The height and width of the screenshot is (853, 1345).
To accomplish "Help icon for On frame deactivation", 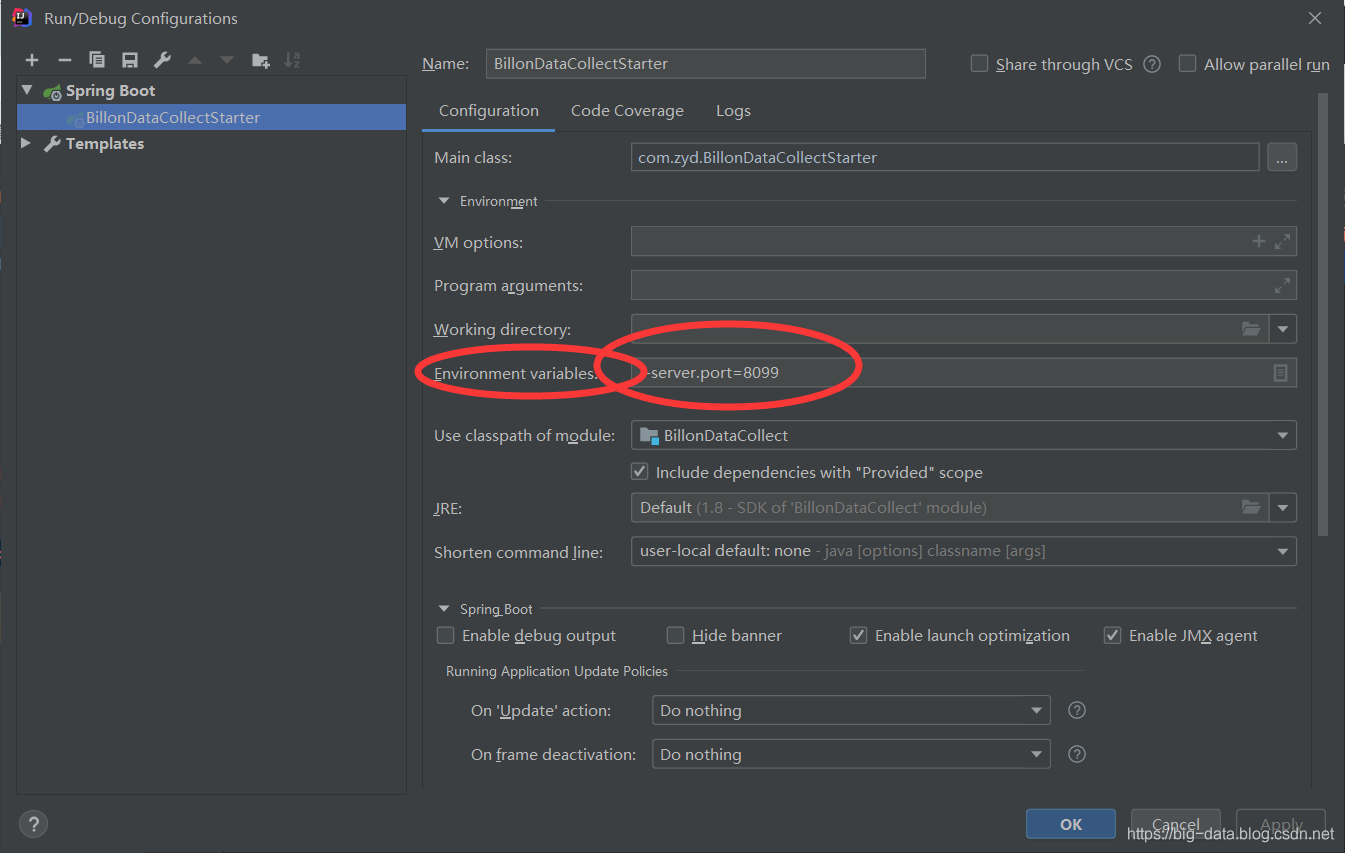I will (1077, 754).
